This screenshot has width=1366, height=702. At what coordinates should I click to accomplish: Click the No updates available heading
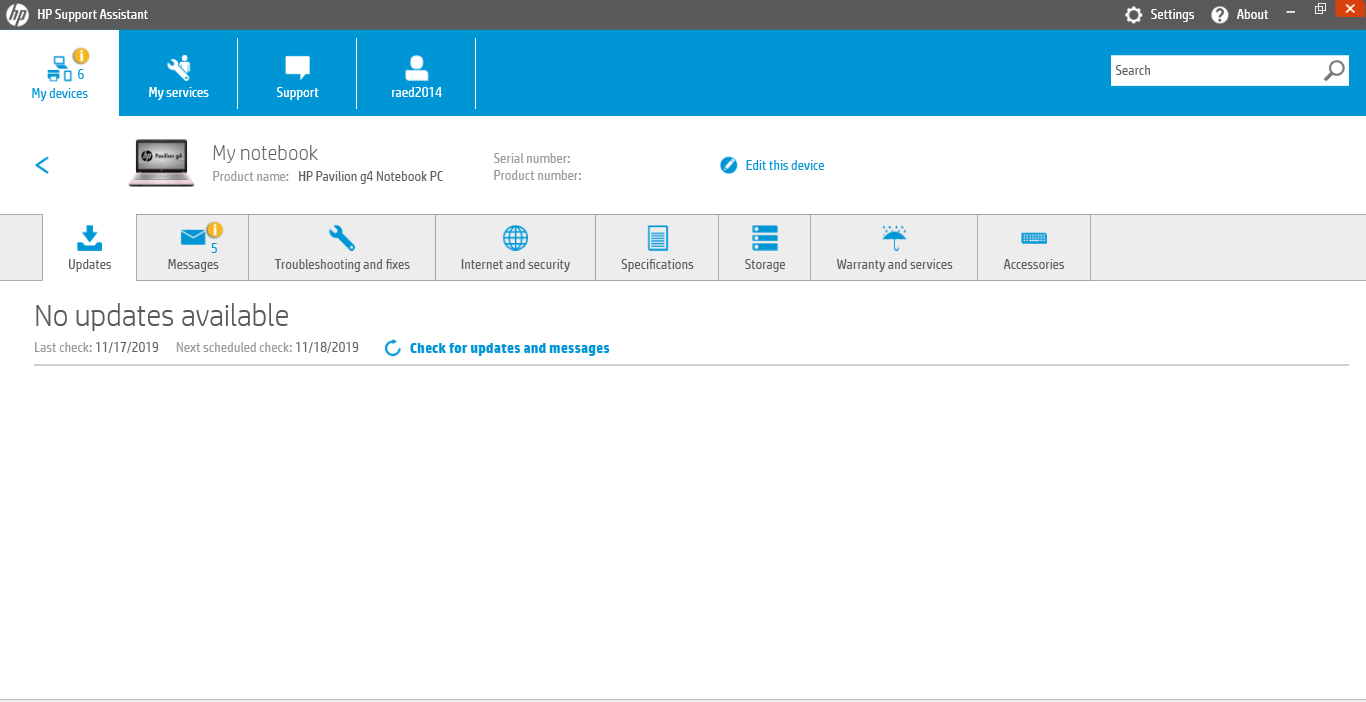(161, 316)
